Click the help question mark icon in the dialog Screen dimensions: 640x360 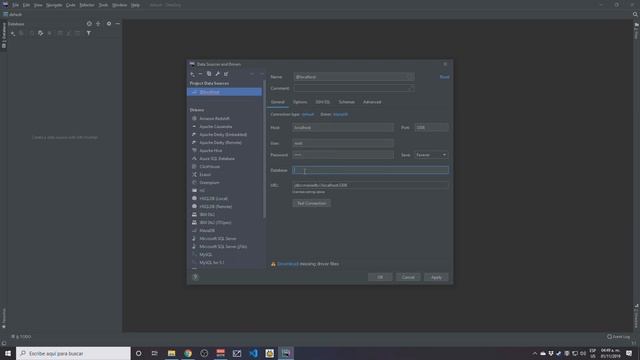(x=196, y=277)
